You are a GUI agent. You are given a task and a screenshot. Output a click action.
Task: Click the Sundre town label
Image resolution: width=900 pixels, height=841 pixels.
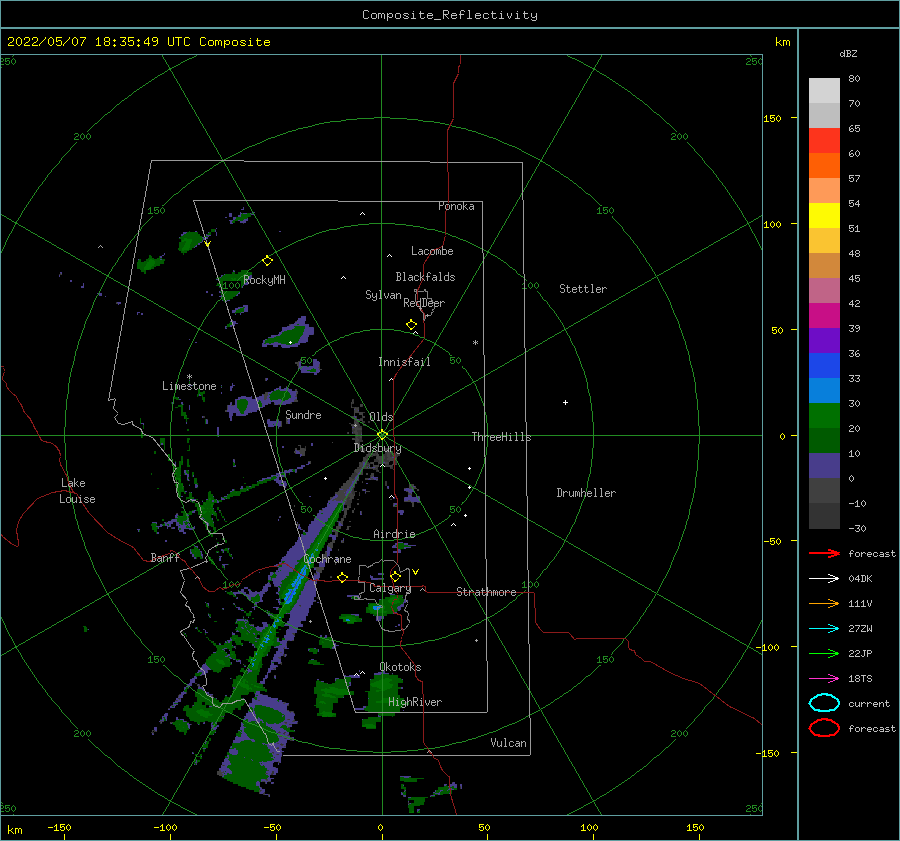point(303,414)
